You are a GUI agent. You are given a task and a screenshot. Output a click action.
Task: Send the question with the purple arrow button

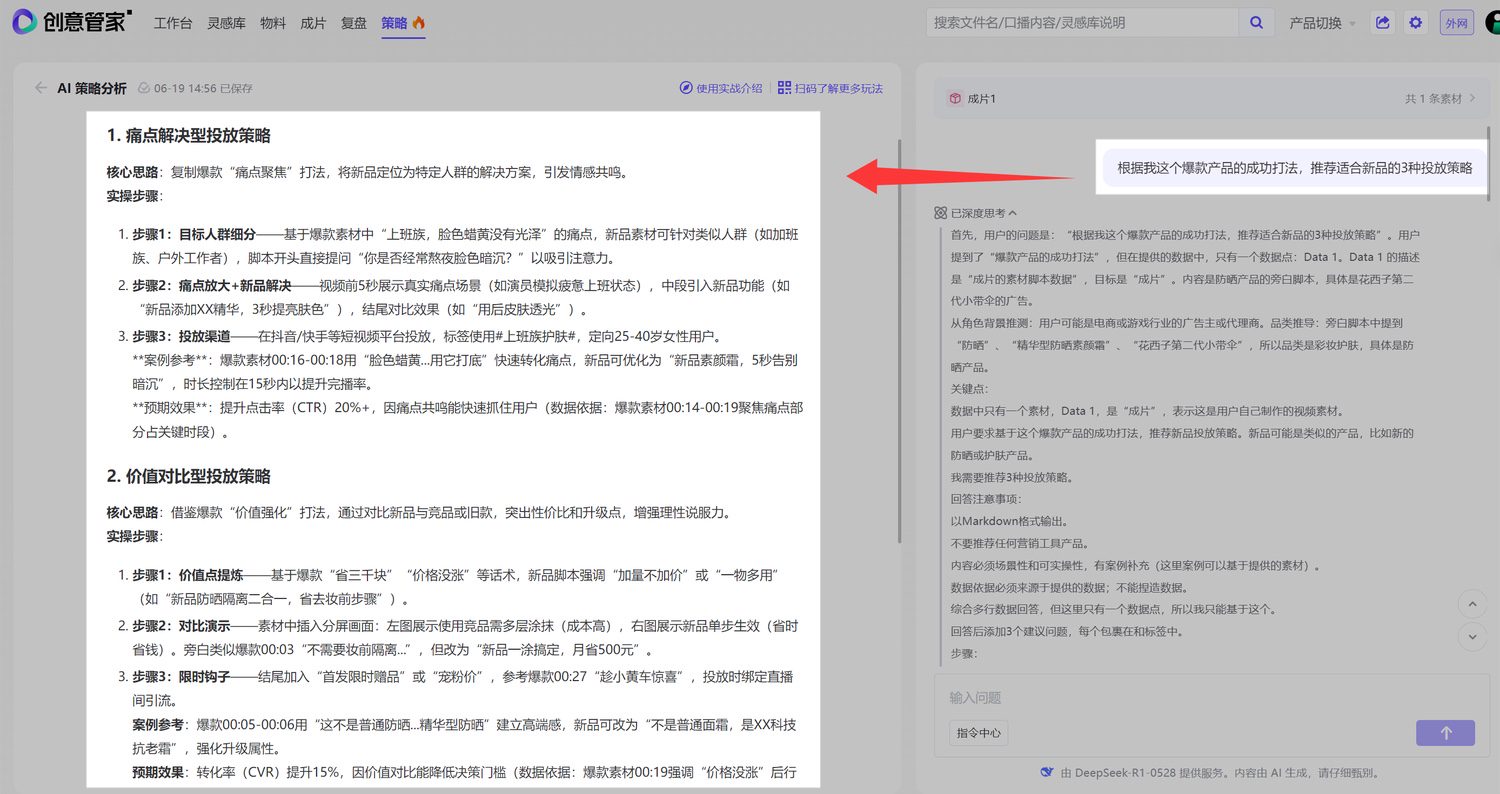tap(1445, 733)
